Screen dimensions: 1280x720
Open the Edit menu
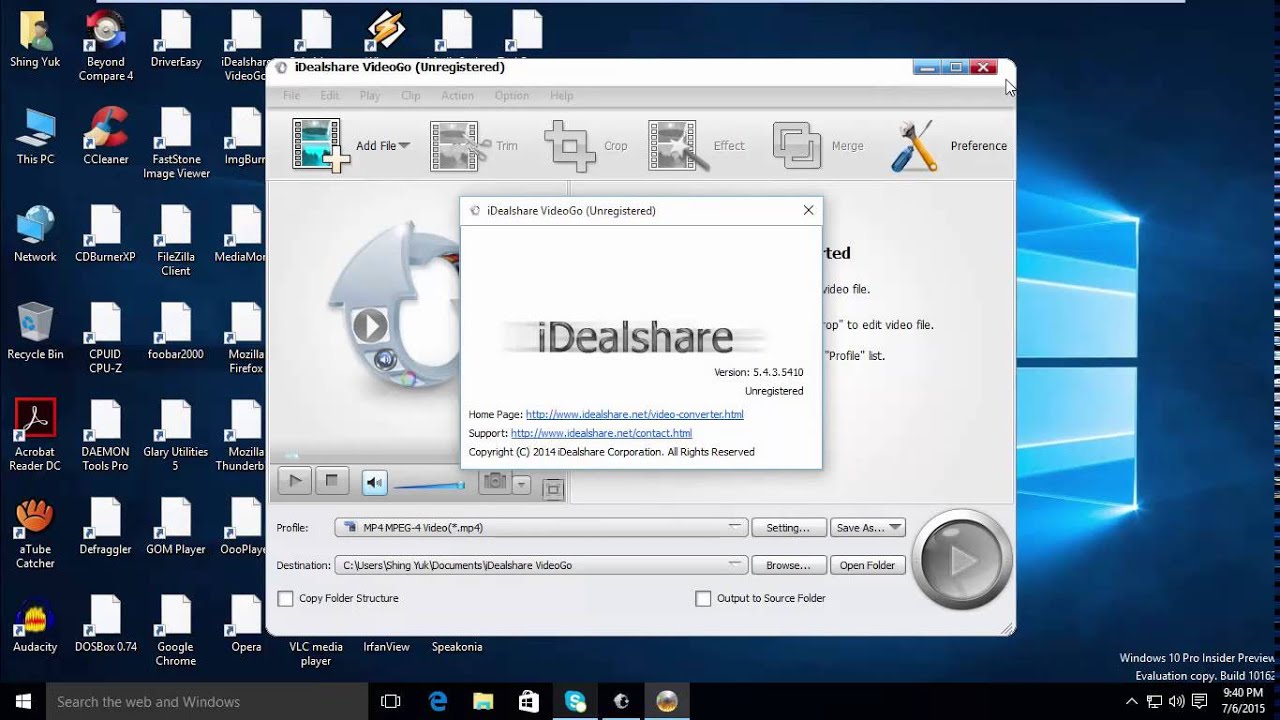click(329, 96)
